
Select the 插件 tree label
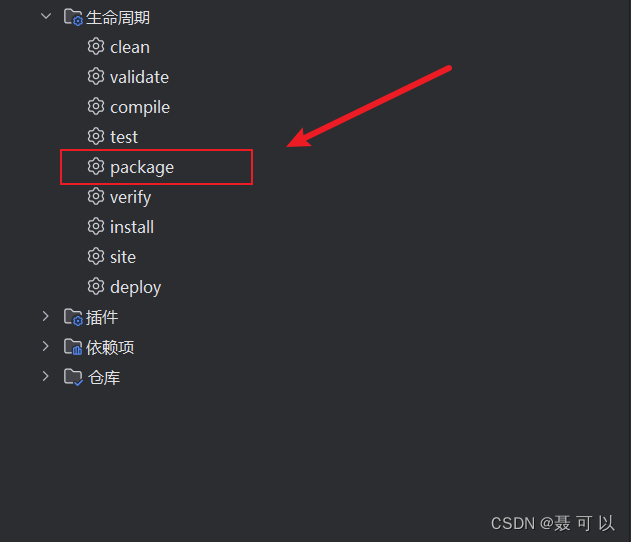click(x=102, y=317)
